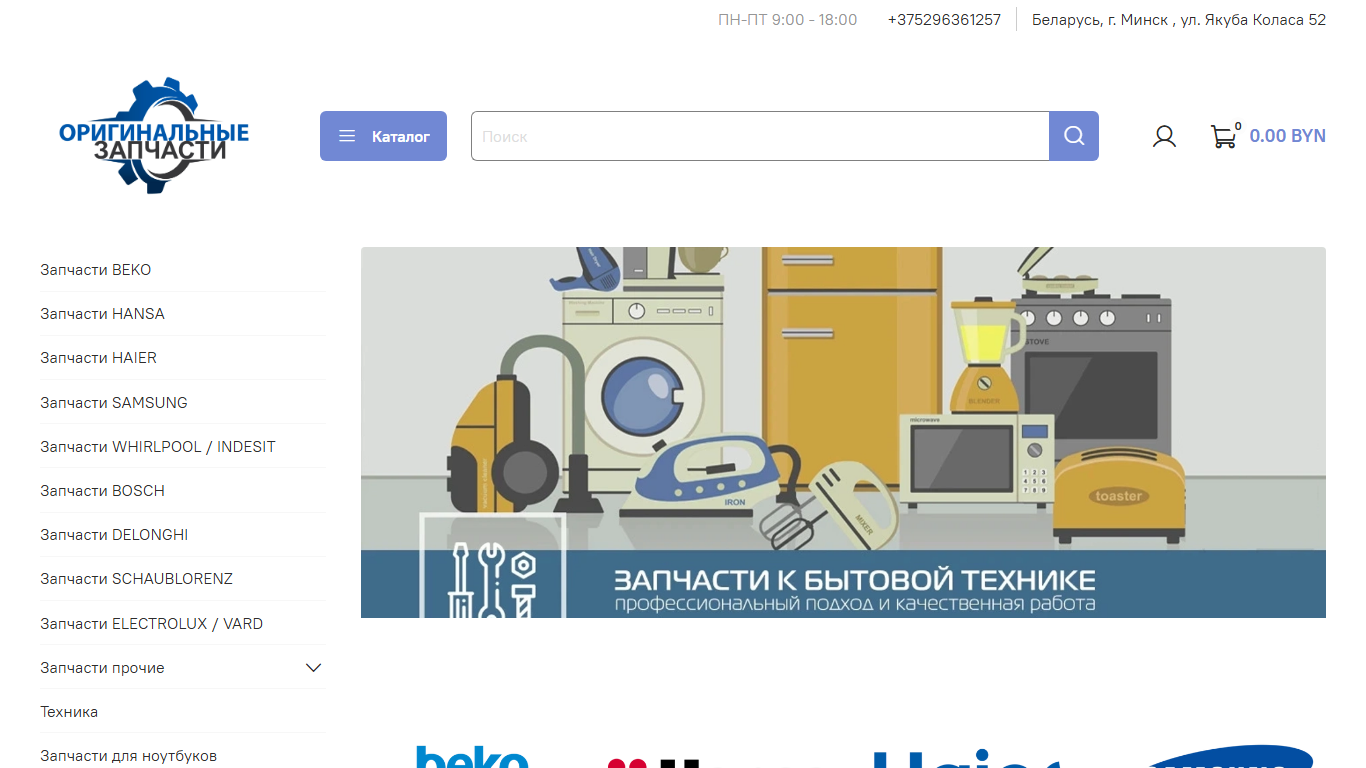Open Запчасти для ноутбуков category
This screenshot has height=768, width=1366.
pos(128,755)
